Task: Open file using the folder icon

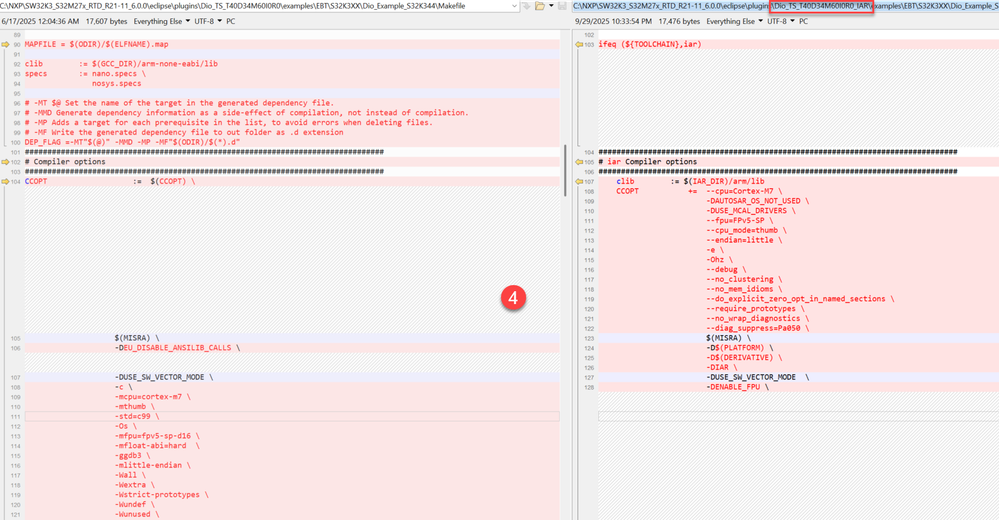Action: click(x=540, y=6)
